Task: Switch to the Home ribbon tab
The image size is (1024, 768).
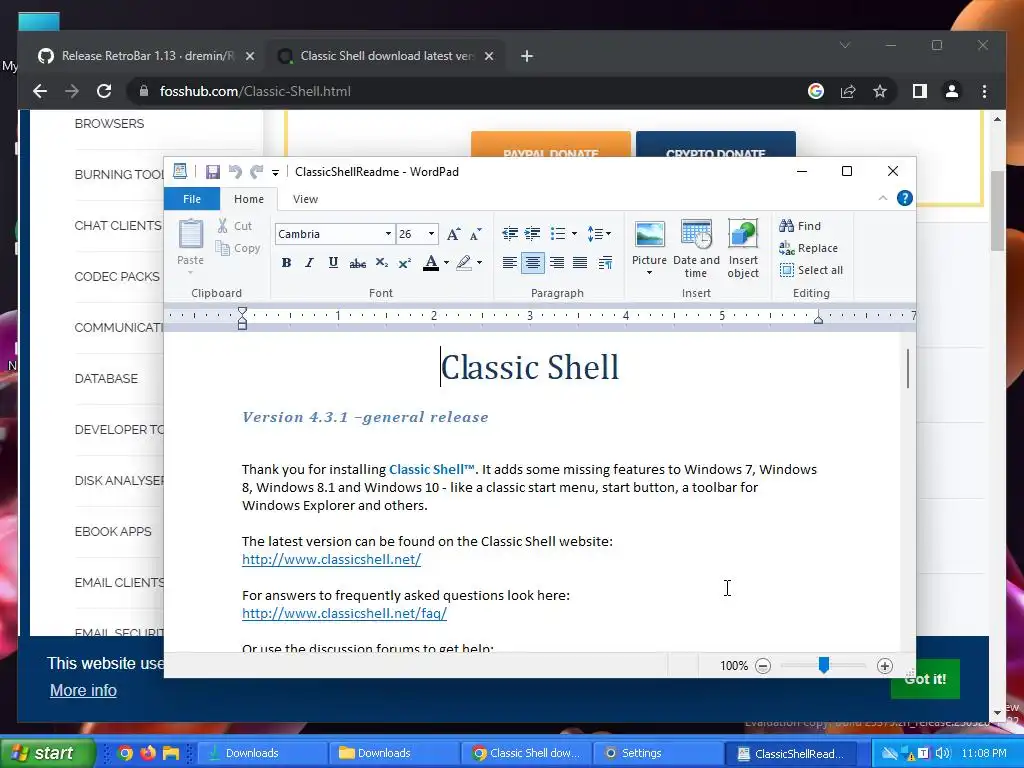Action: coord(249,199)
